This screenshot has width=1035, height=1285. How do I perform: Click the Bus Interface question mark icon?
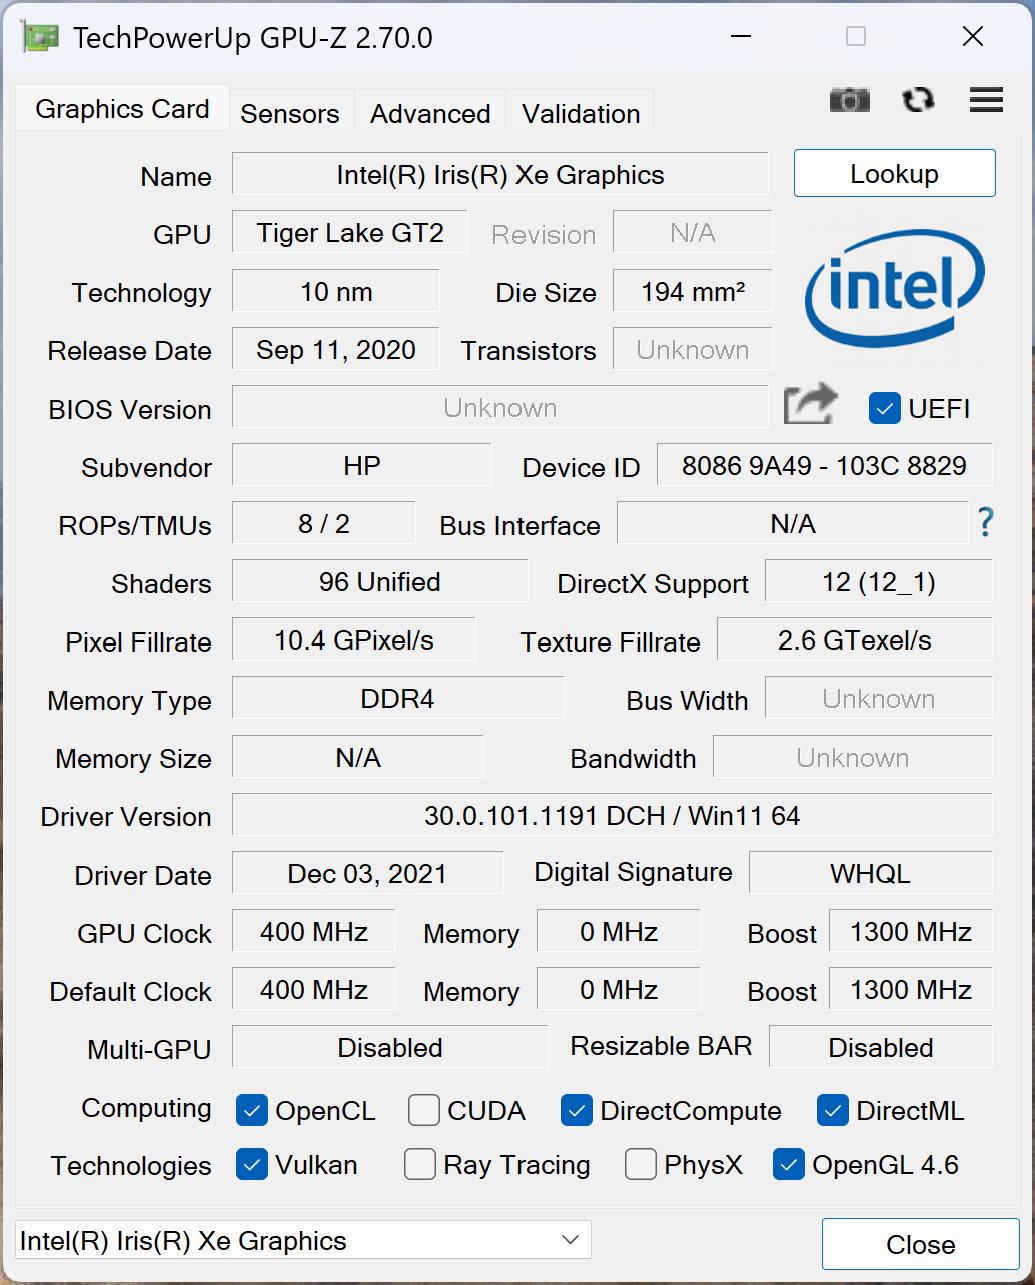pos(986,522)
